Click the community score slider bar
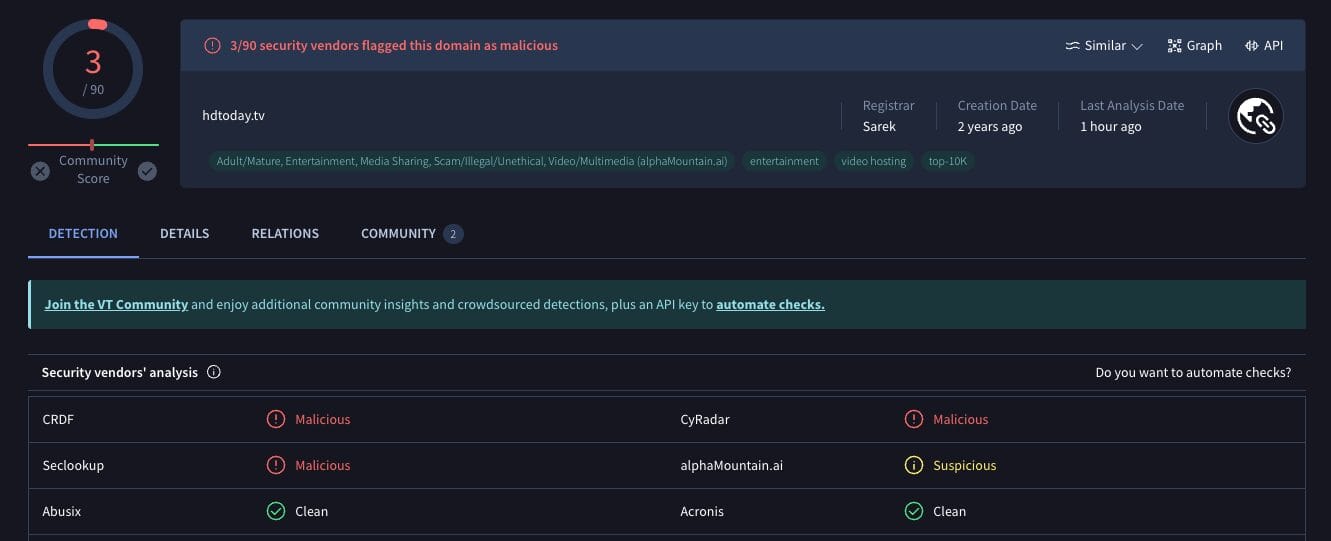The image size is (1331, 541). point(93,145)
